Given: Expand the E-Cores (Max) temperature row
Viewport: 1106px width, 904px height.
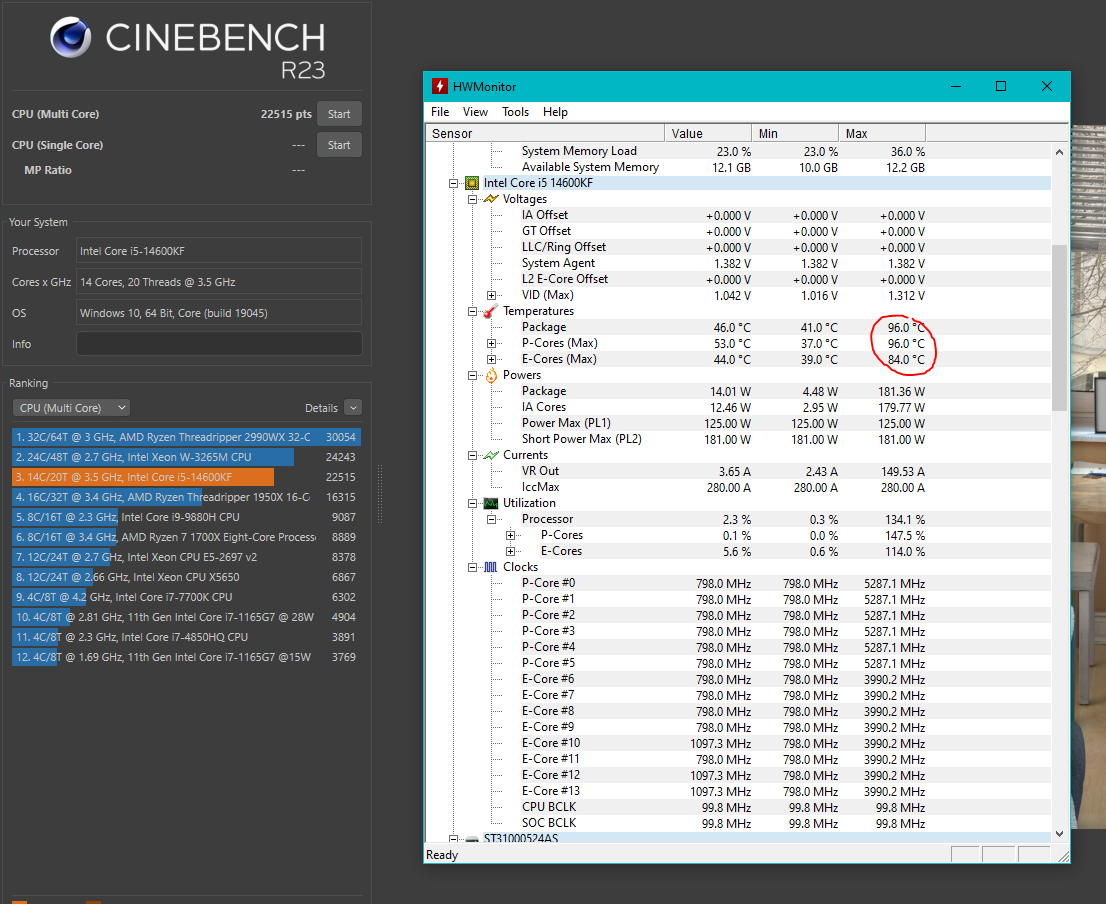Looking at the screenshot, I should pyautogui.click(x=492, y=360).
